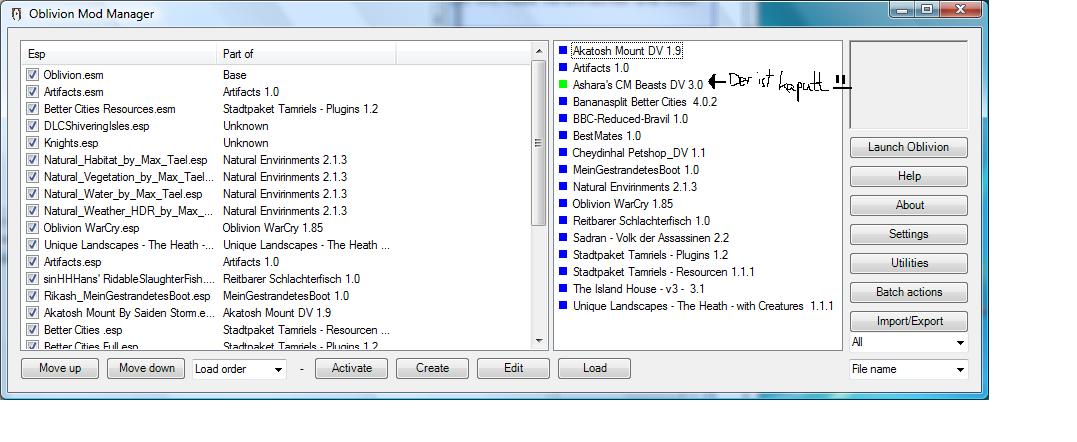Click the Load button
Image resolution: width=1077 pixels, height=442 pixels.
click(594, 369)
